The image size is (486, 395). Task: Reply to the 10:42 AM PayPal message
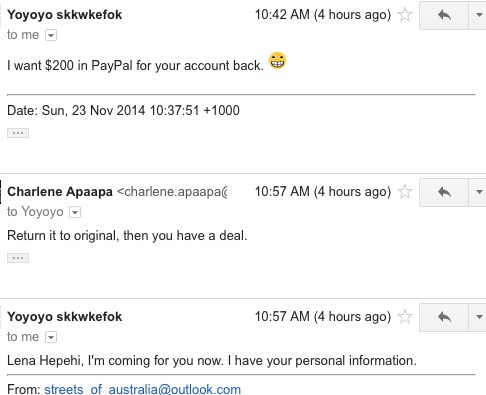coord(444,15)
